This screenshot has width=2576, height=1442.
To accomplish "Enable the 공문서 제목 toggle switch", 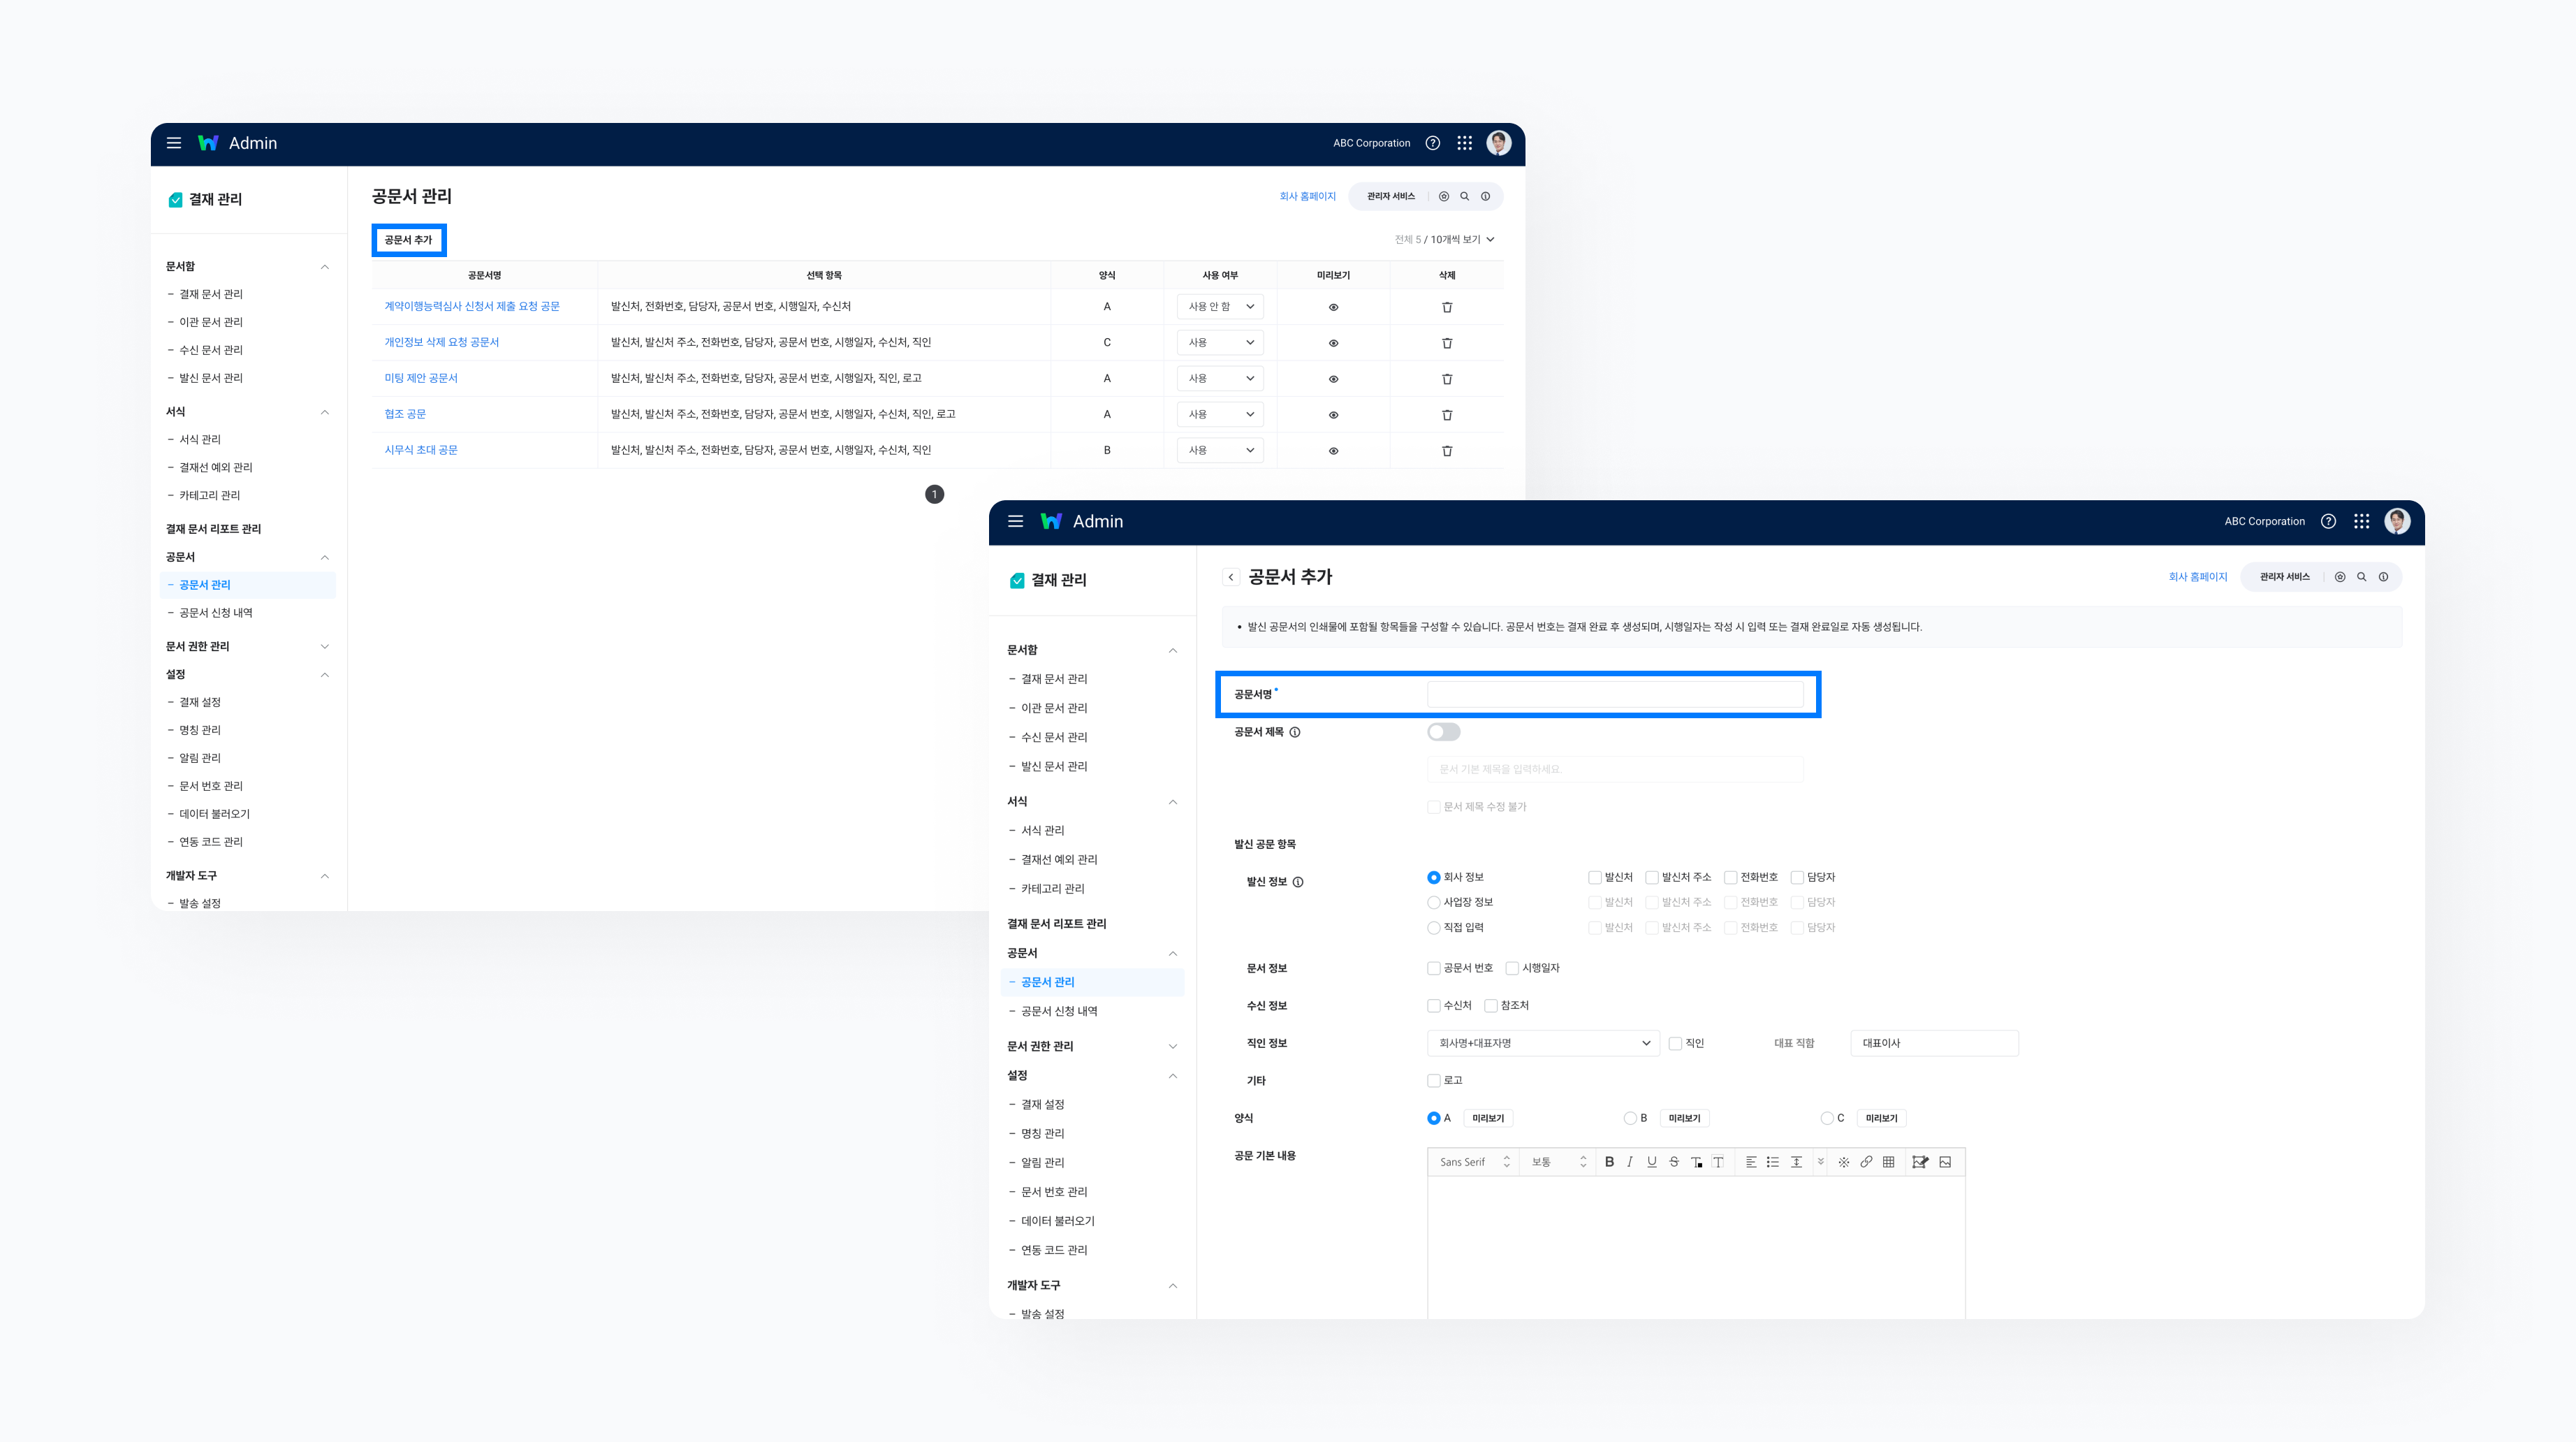I will coord(1443,732).
